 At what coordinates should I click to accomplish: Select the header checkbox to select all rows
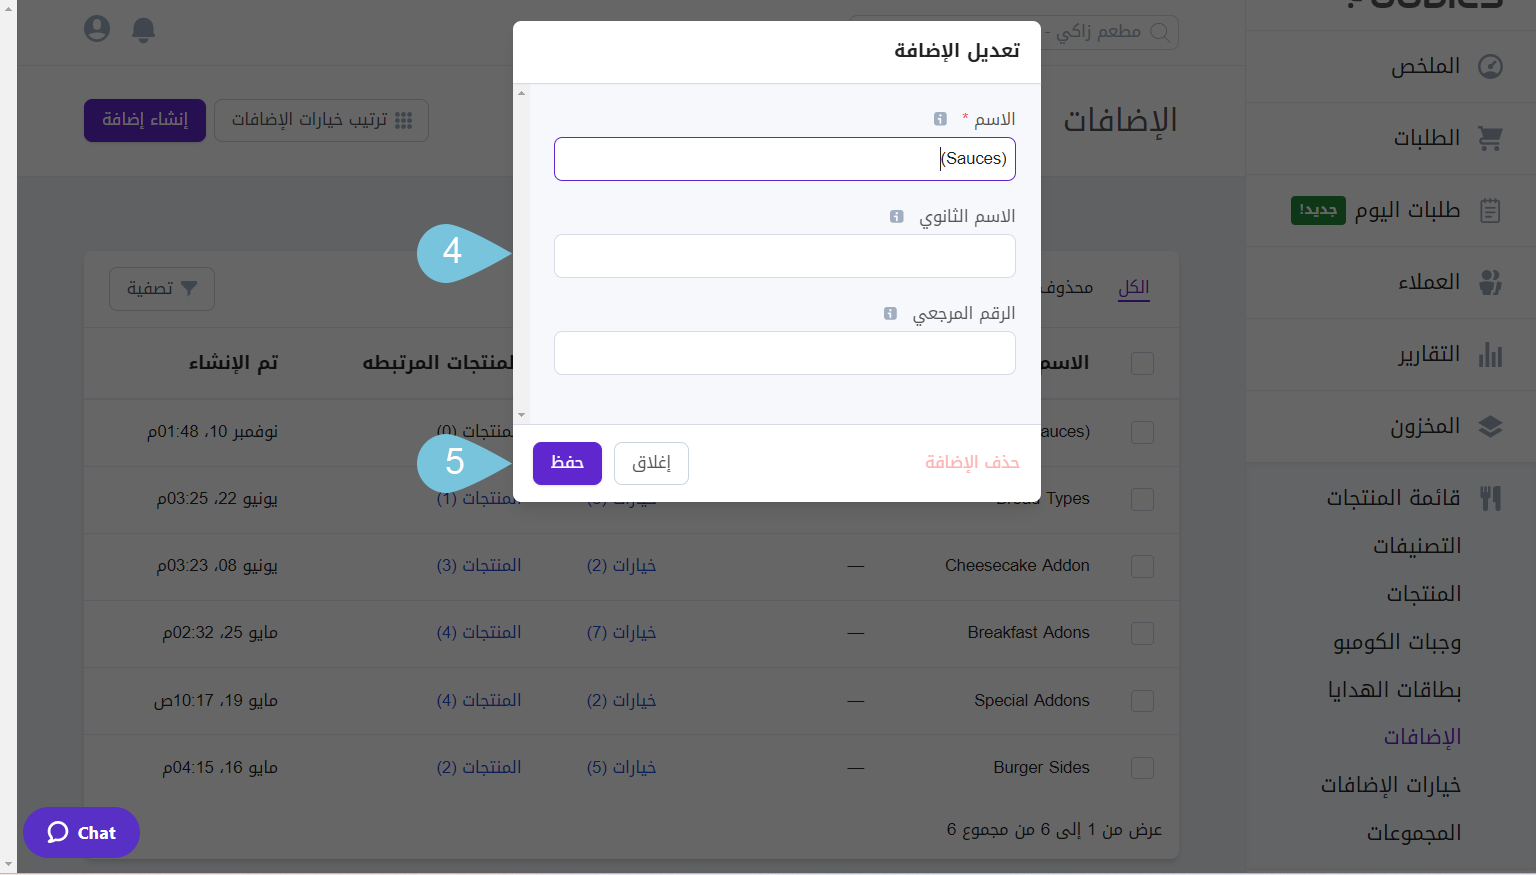click(1142, 363)
